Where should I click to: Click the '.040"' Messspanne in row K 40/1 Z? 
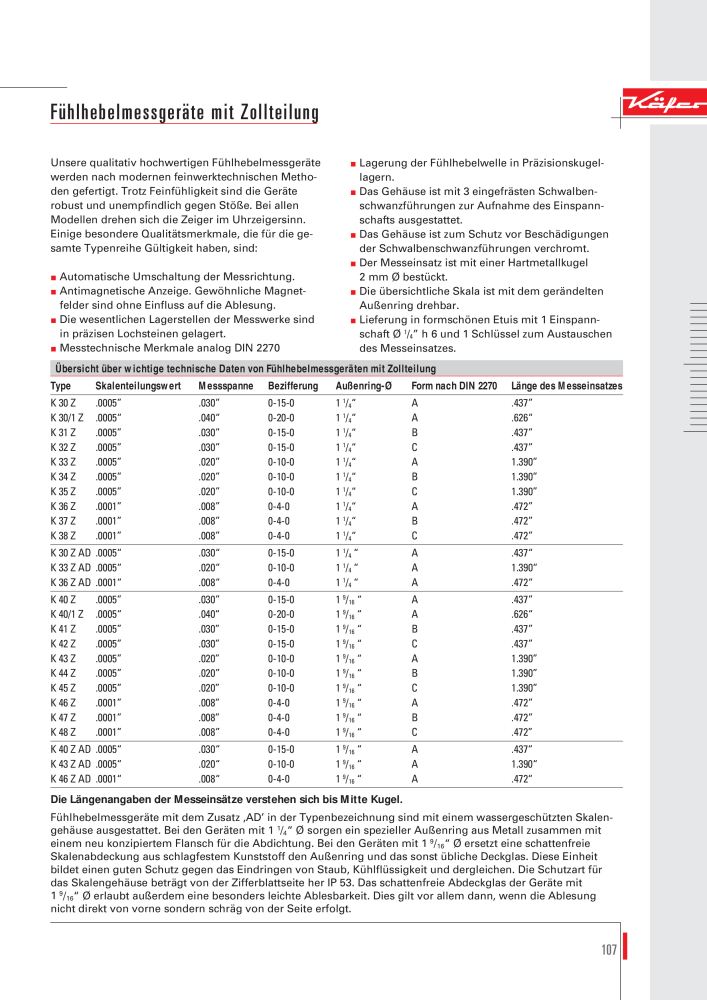pyautogui.click(x=209, y=614)
